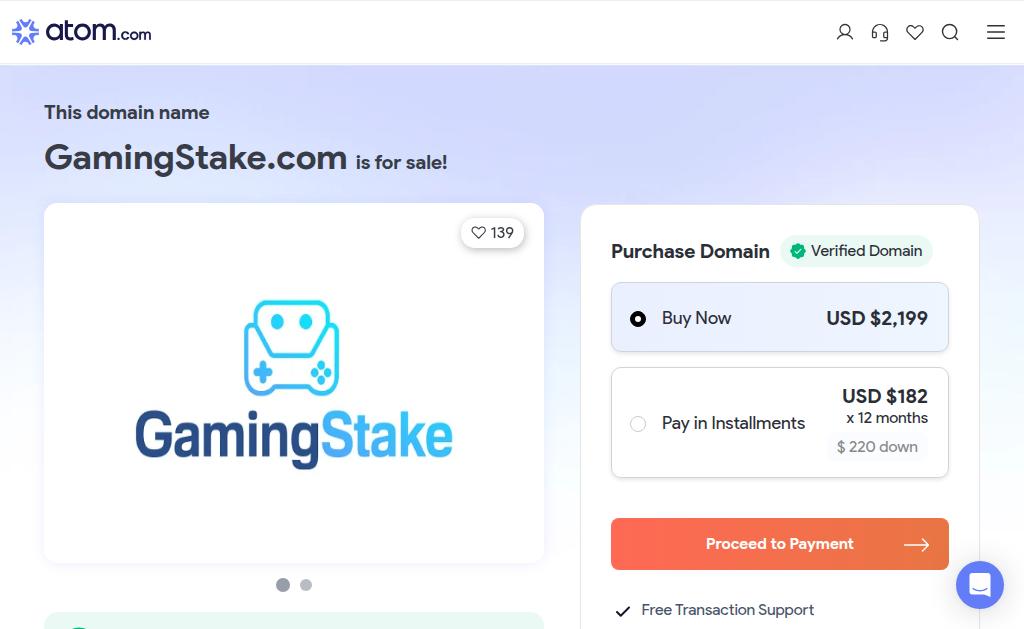The height and width of the screenshot is (629, 1024).
Task: Click the Verified Domain badge
Action: click(856, 251)
